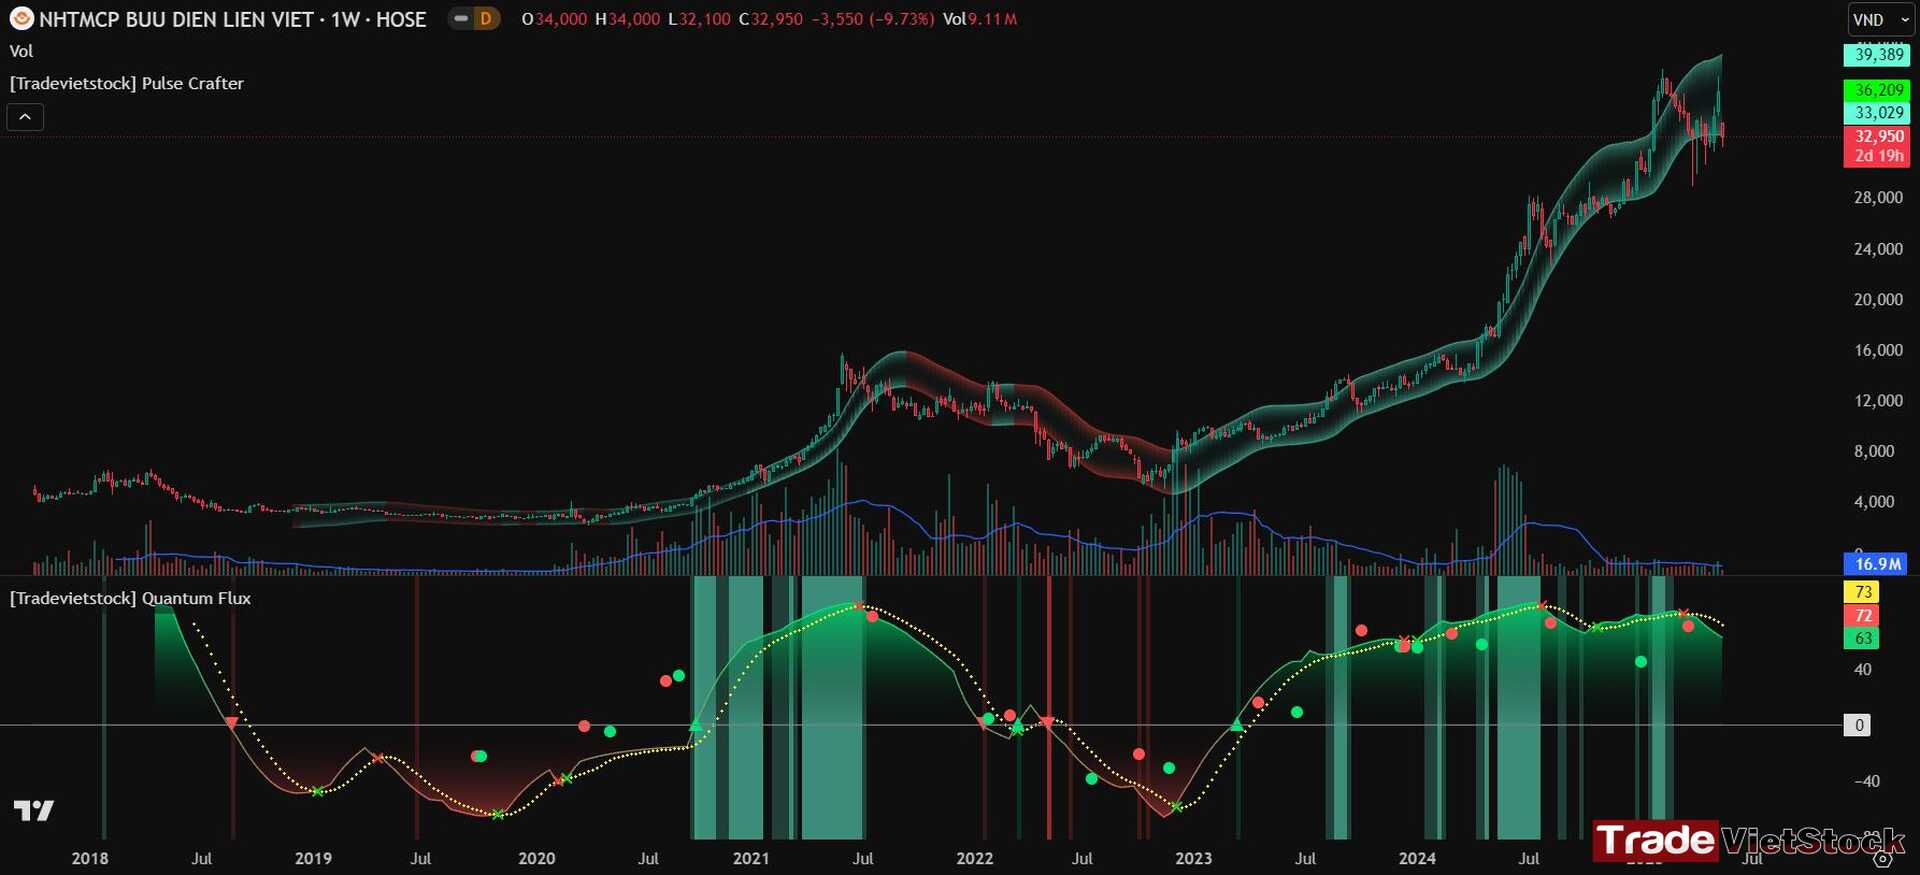Click the 33,029 price label
Image resolution: width=1920 pixels, height=875 pixels.
click(x=1877, y=113)
